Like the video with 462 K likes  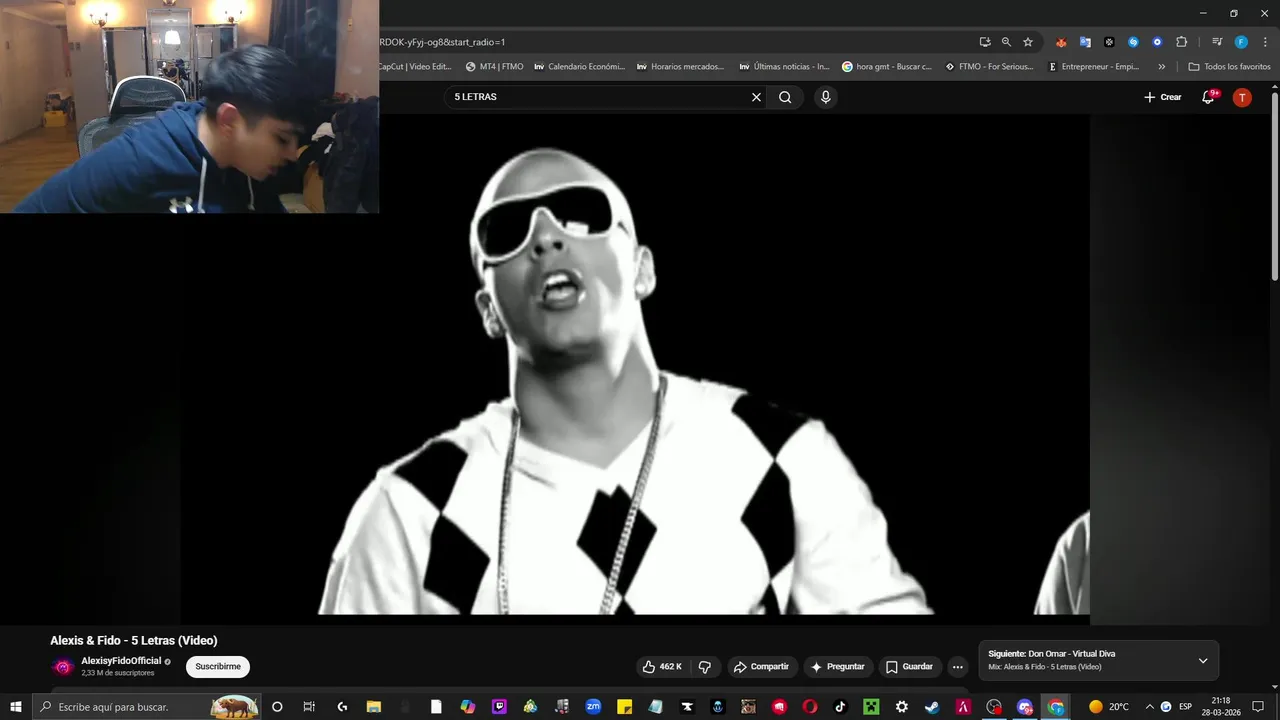point(661,667)
